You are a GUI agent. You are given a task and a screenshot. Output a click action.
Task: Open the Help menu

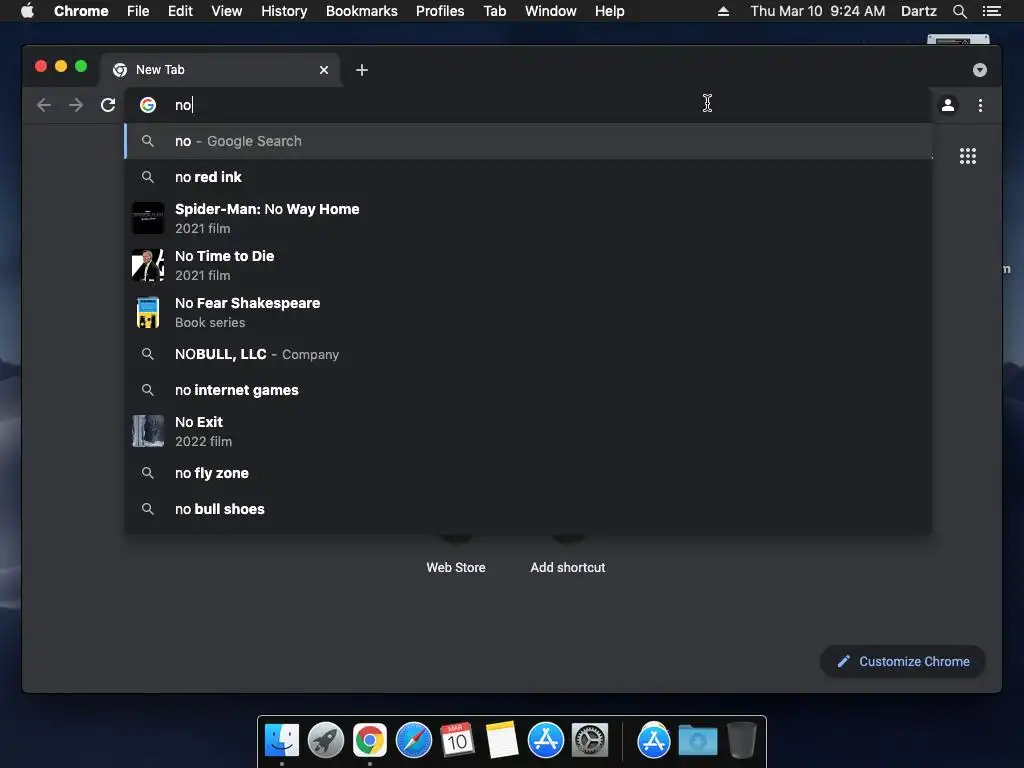(x=609, y=11)
